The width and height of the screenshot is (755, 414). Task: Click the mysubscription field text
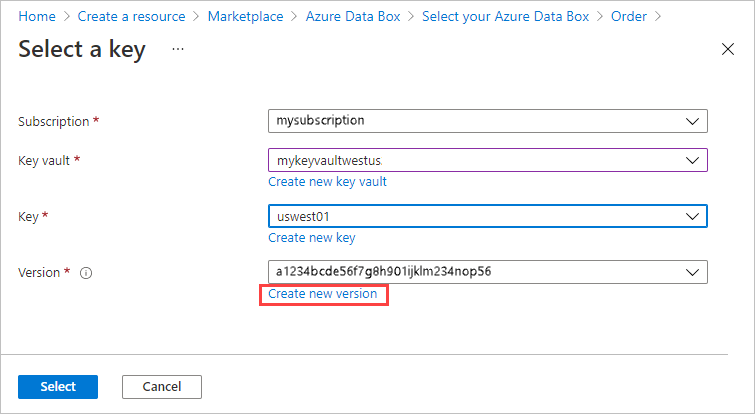321,121
